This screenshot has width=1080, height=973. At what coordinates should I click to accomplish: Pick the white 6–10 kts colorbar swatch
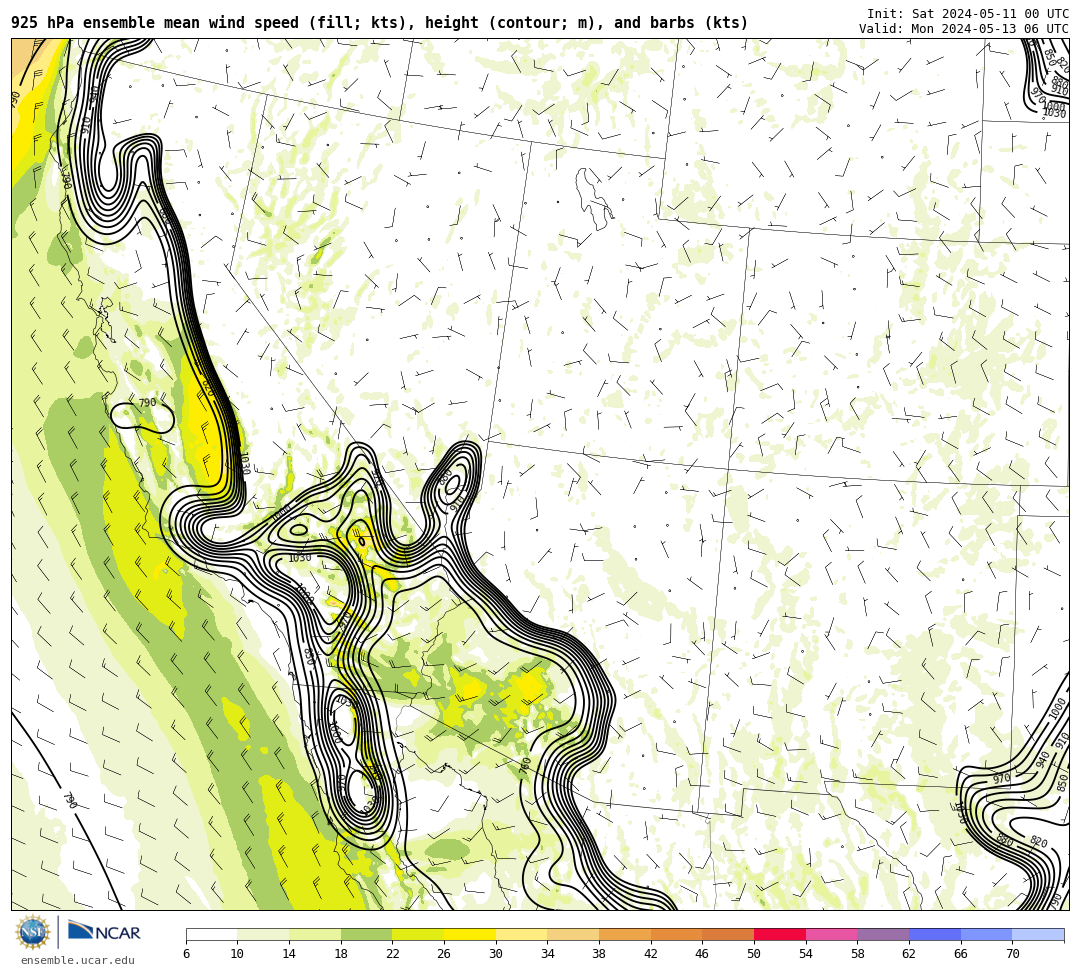[x=211, y=934]
